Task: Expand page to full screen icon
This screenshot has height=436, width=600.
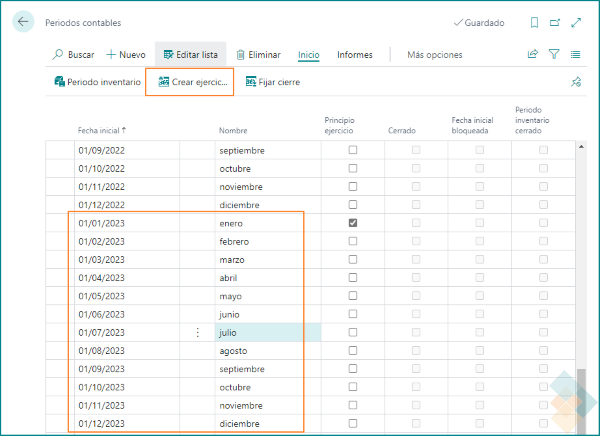Action: pos(576,23)
